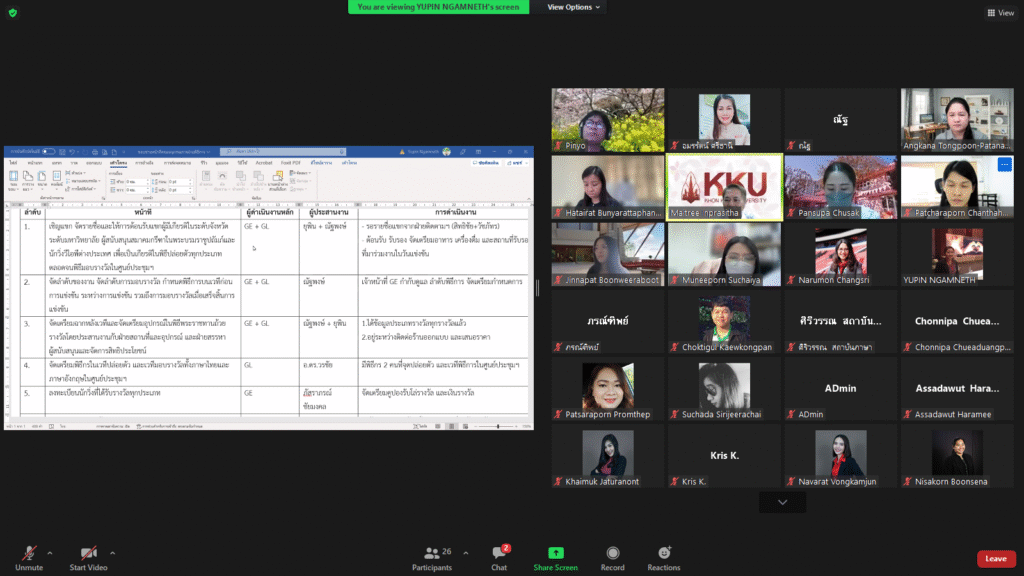Select Pinyo's video thumbnail

point(607,119)
